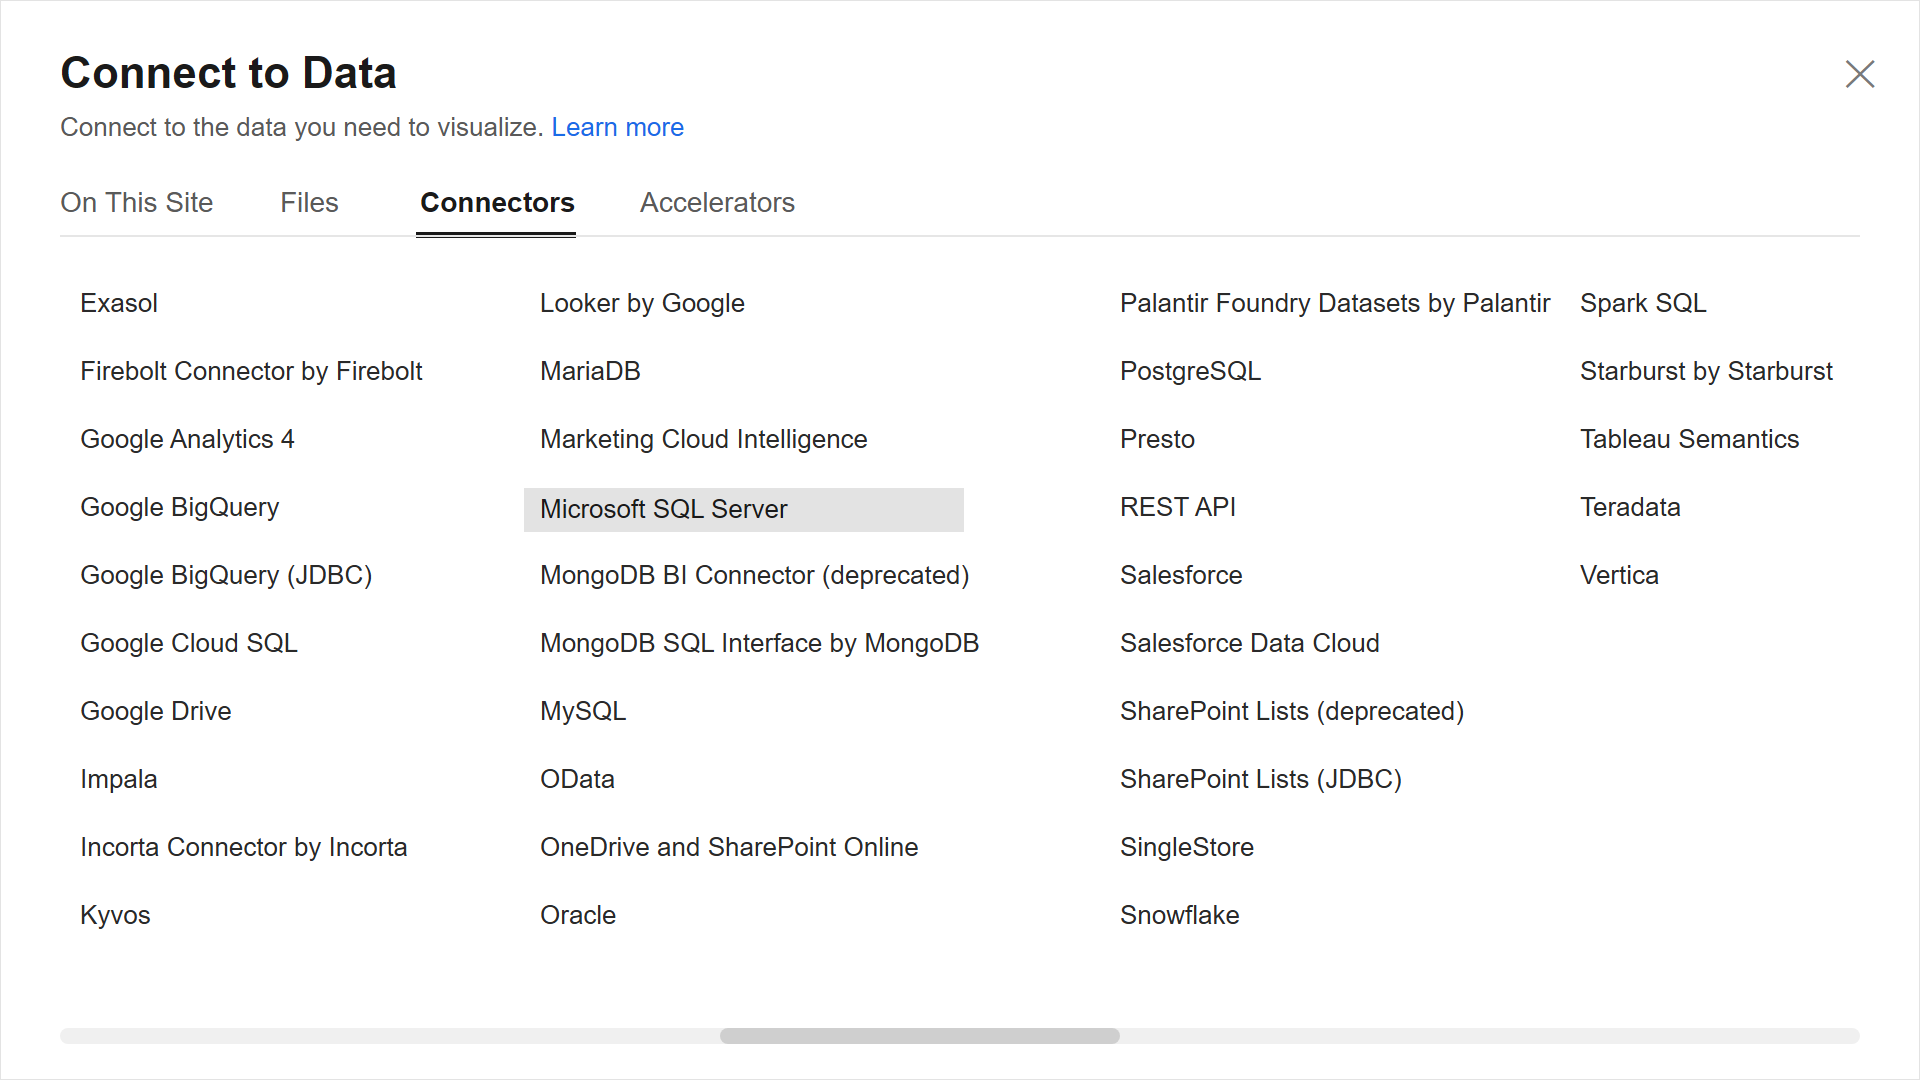Select the Teradata connector
The image size is (1920, 1080).
[1630, 507]
